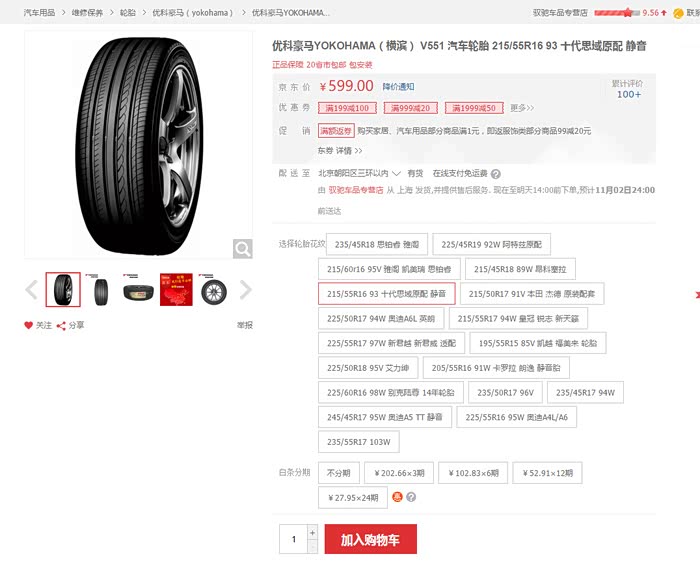
Task: Click the previous thumbnail arrow
Action: point(32,290)
